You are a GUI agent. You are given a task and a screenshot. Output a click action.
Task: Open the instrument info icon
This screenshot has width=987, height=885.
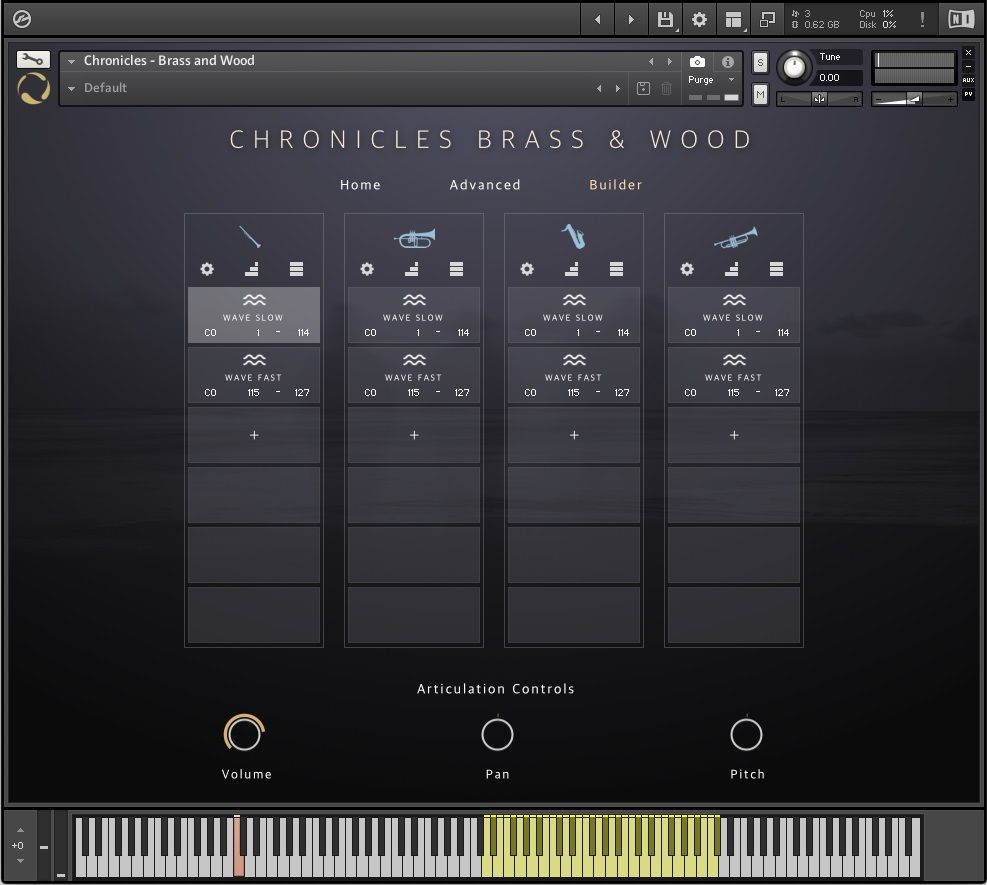pyautogui.click(x=728, y=62)
